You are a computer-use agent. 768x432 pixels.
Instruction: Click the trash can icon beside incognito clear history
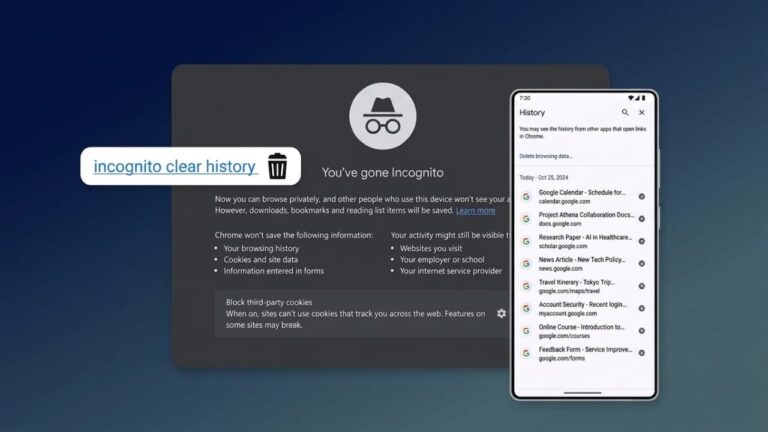pos(277,166)
